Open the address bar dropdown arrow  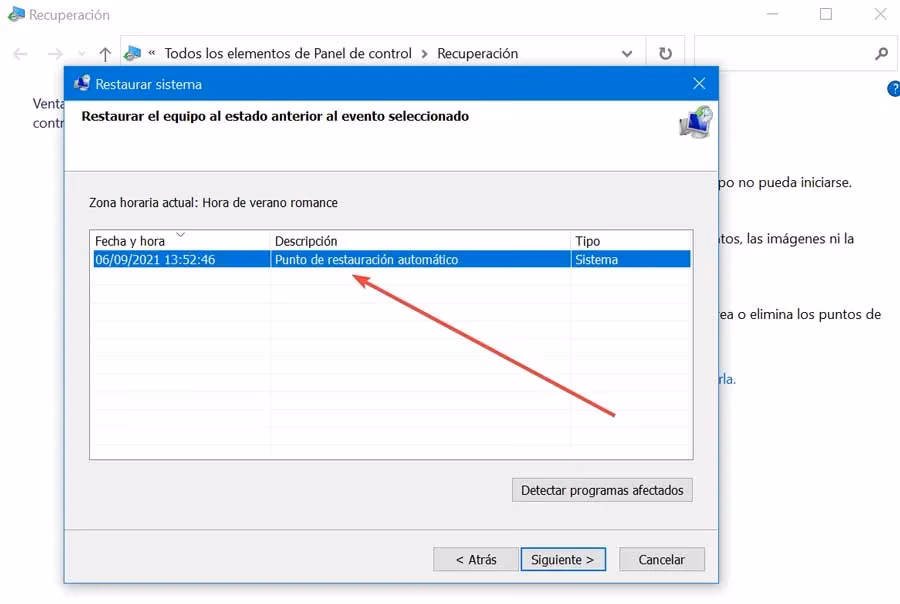coord(627,54)
